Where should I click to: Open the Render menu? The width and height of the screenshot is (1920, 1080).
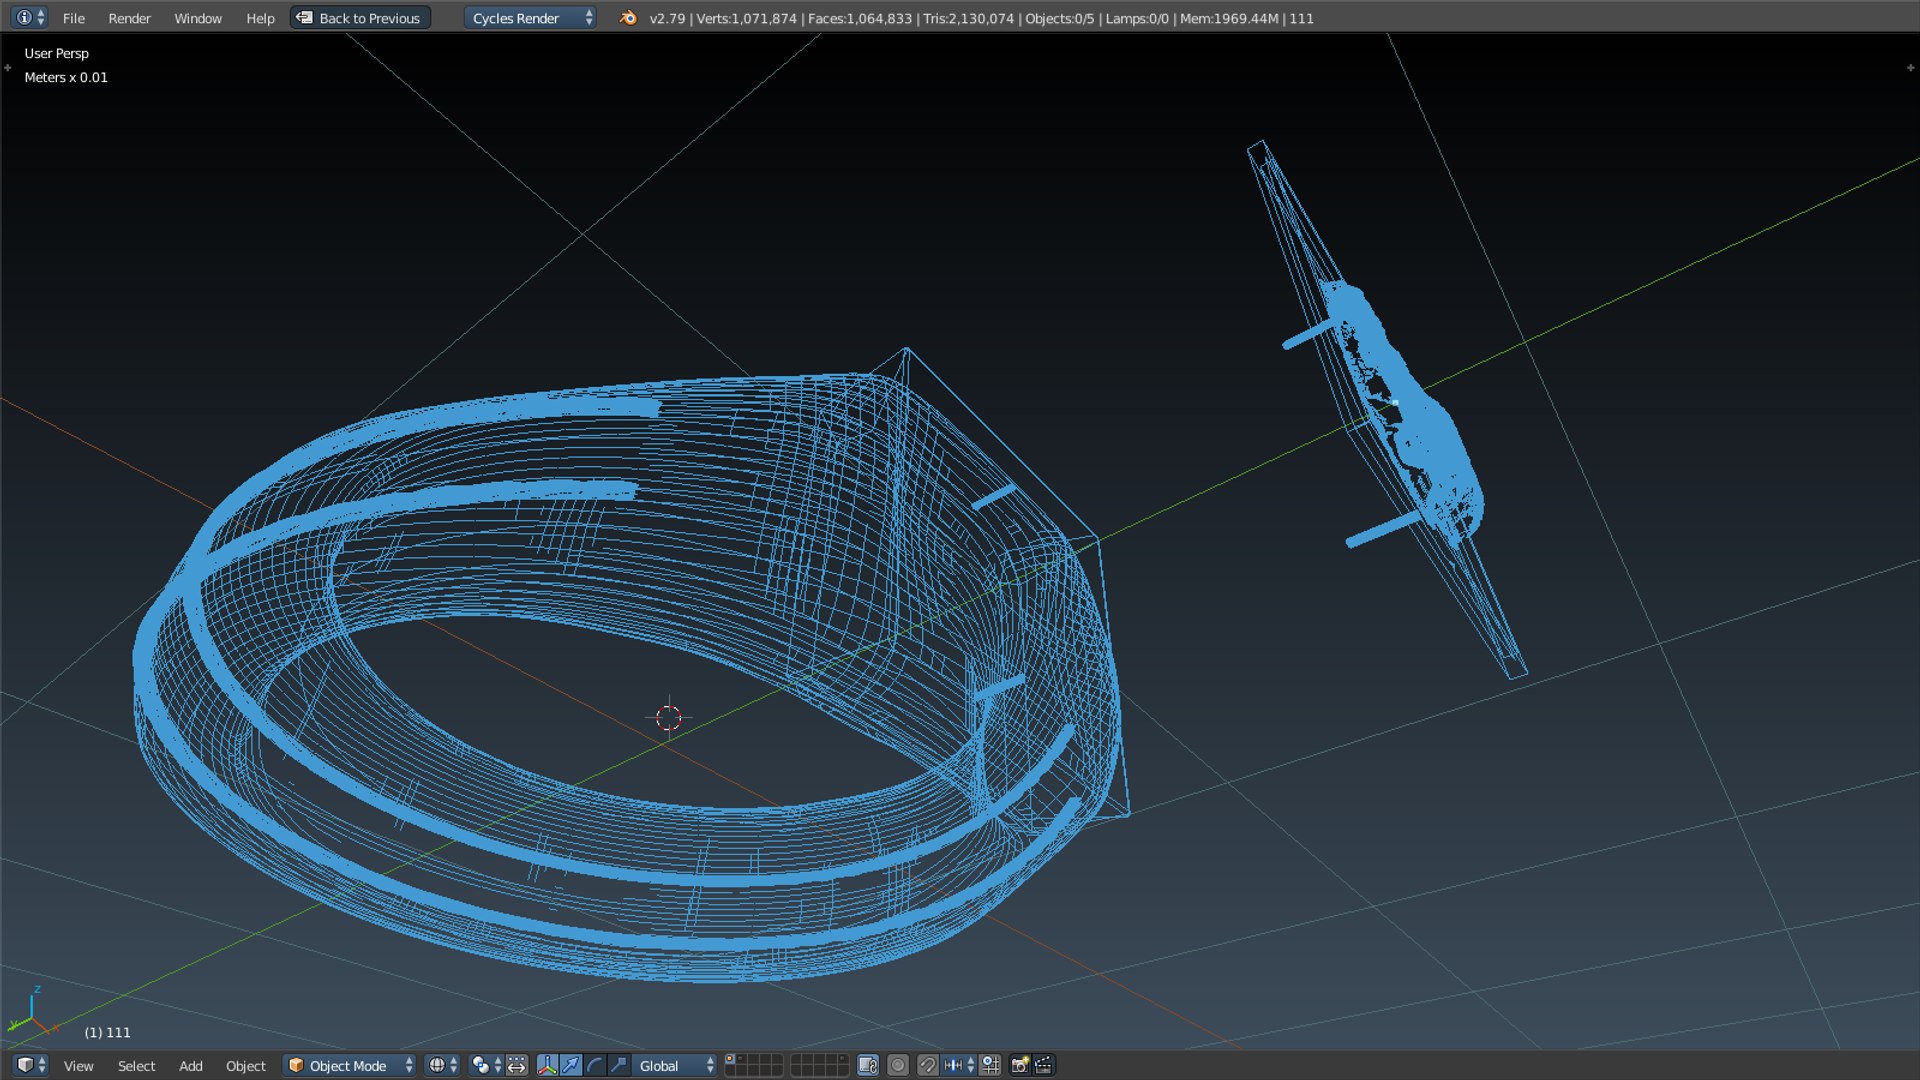coord(129,18)
